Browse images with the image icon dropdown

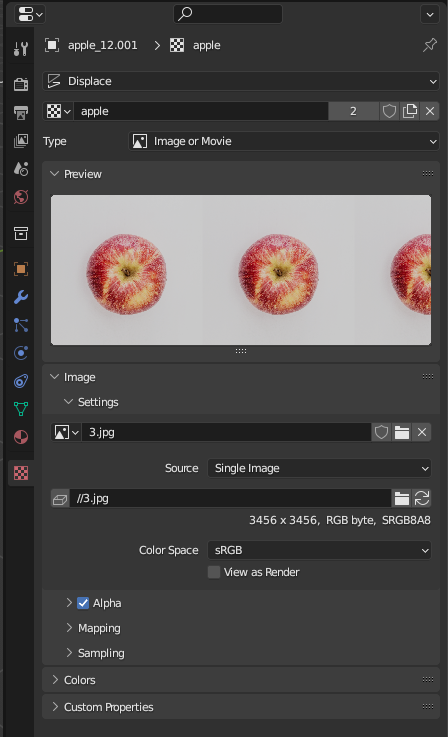click(x=66, y=432)
